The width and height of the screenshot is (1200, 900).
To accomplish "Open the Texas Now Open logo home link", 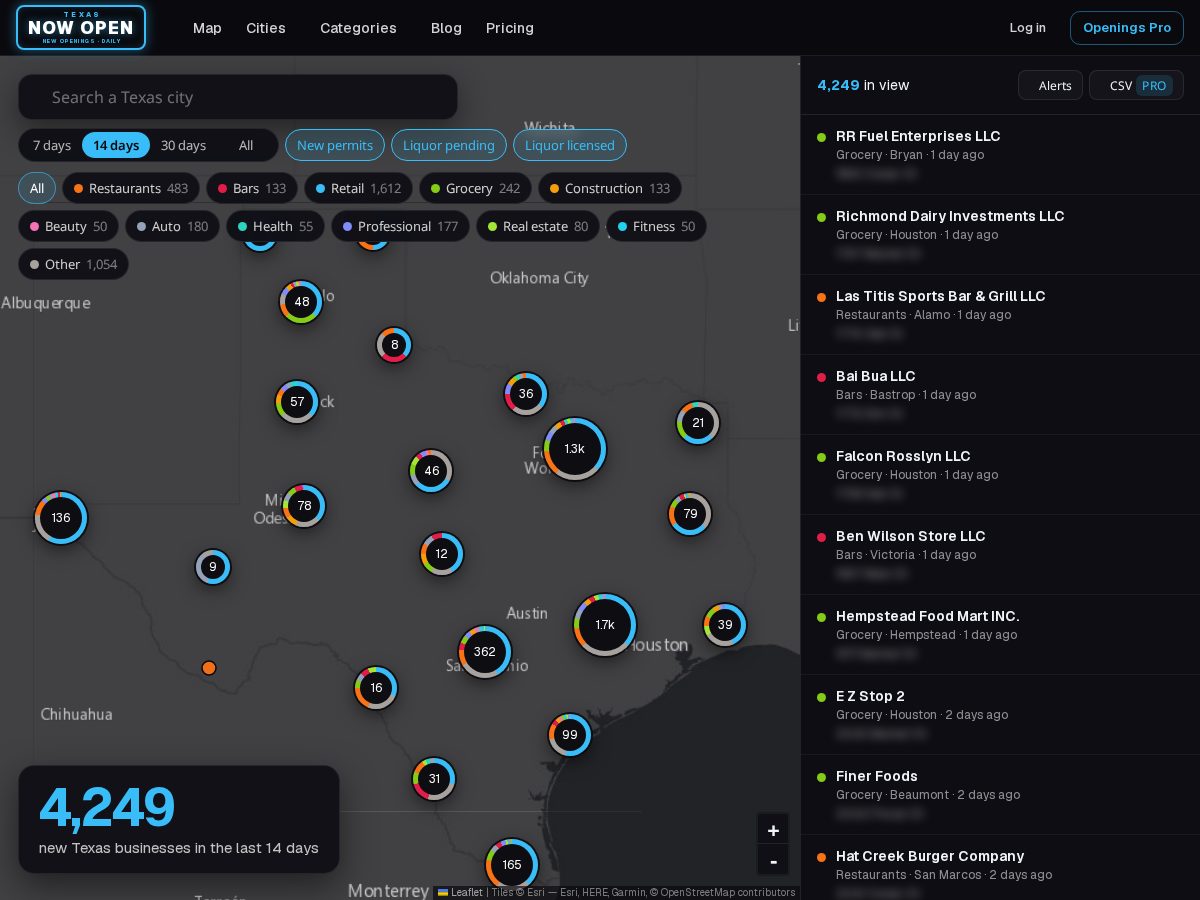I will pyautogui.click(x=81, y=28).
